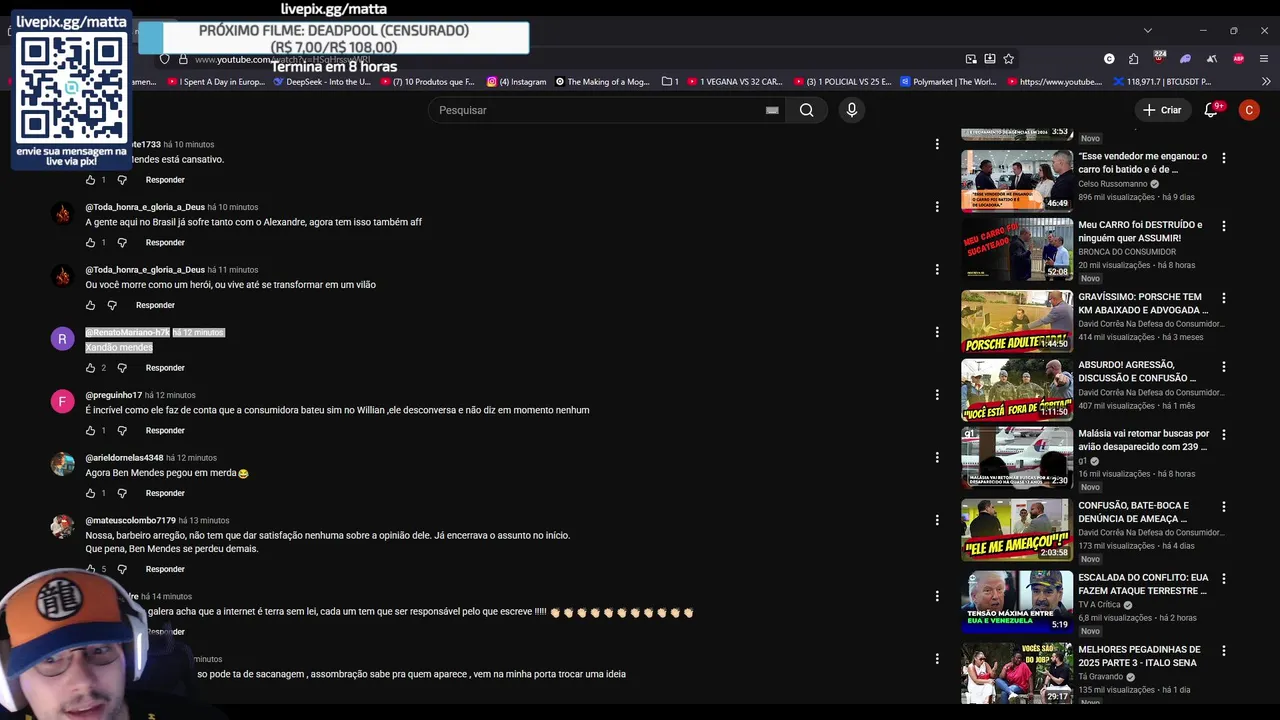Click the site lock icon by URL

tap(182, 60)
